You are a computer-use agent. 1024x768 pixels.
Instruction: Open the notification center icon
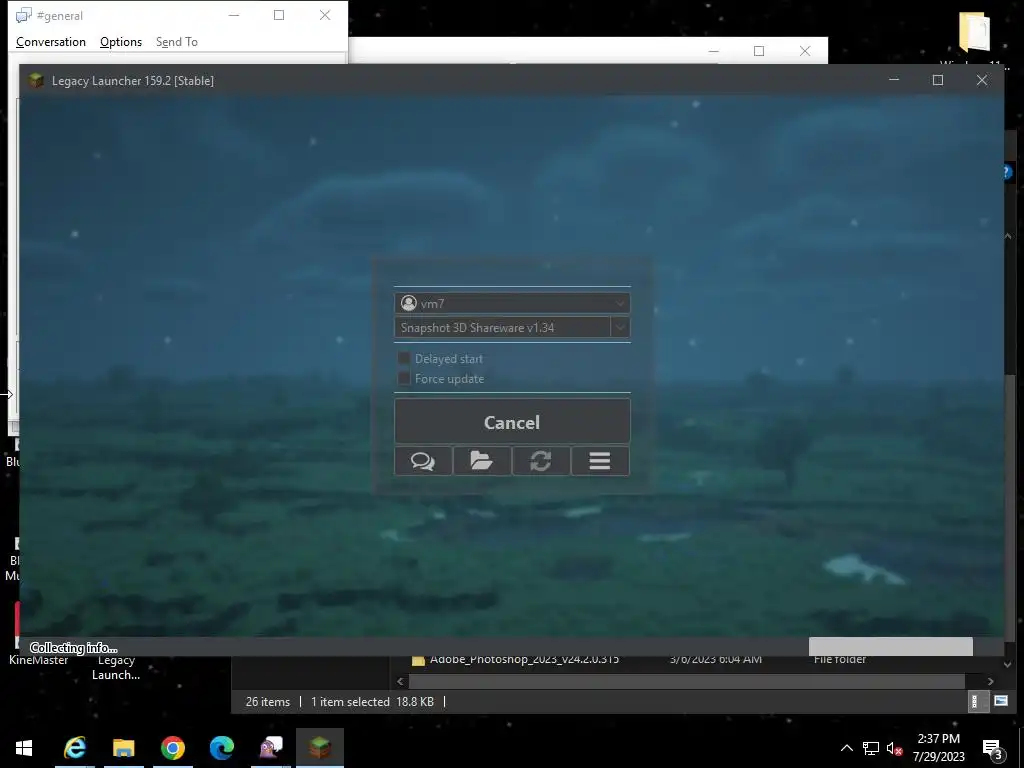[992, 749]
